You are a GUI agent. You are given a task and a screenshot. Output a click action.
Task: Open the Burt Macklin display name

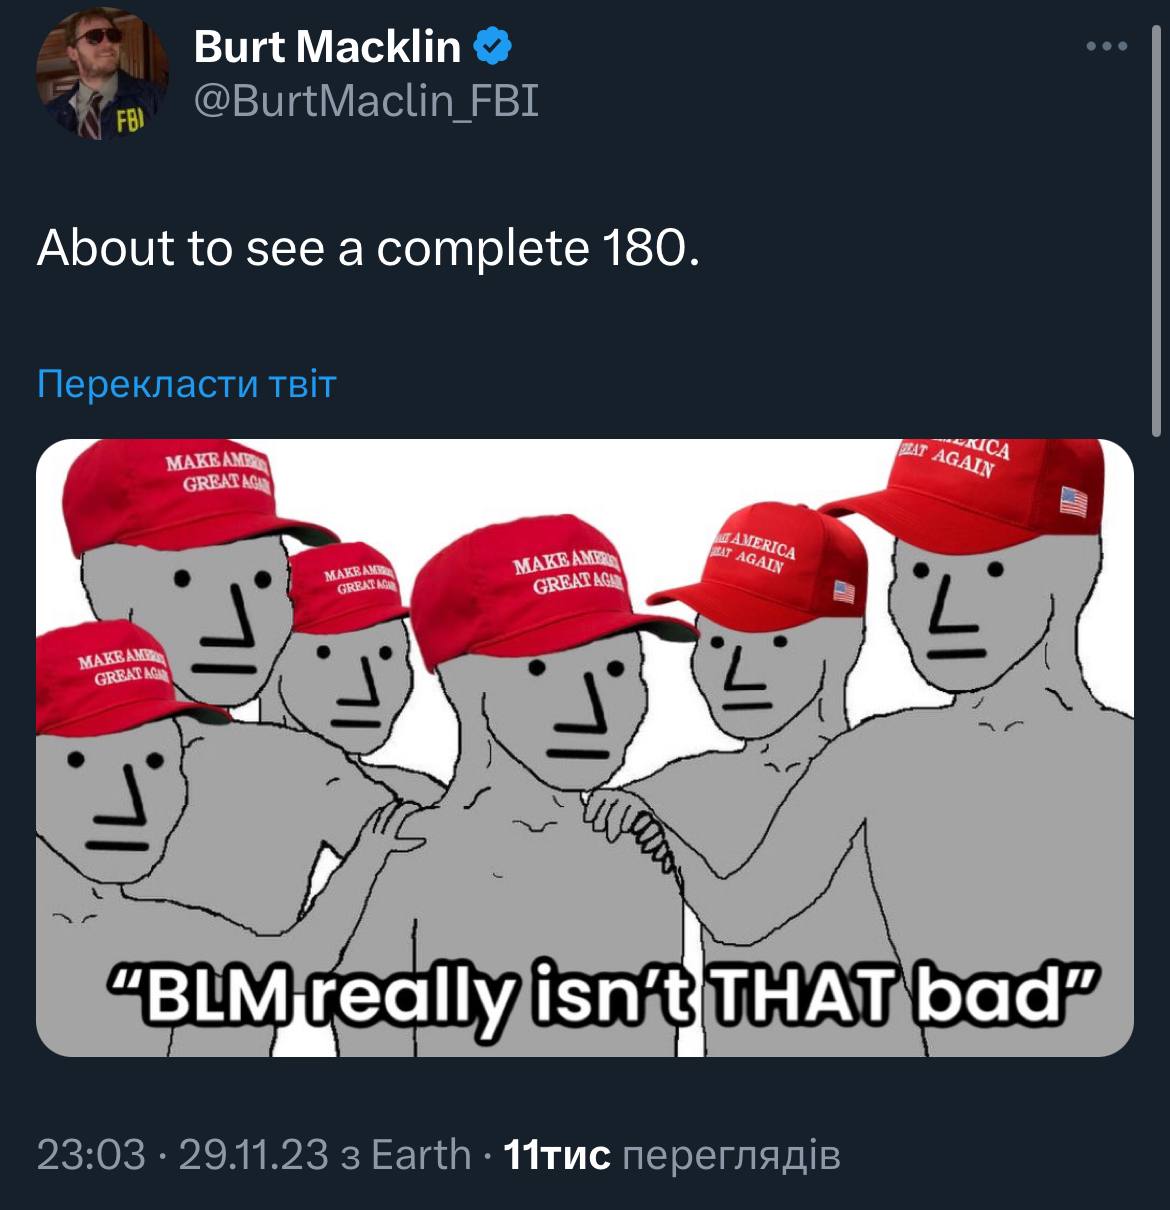(x=327, y=46)
